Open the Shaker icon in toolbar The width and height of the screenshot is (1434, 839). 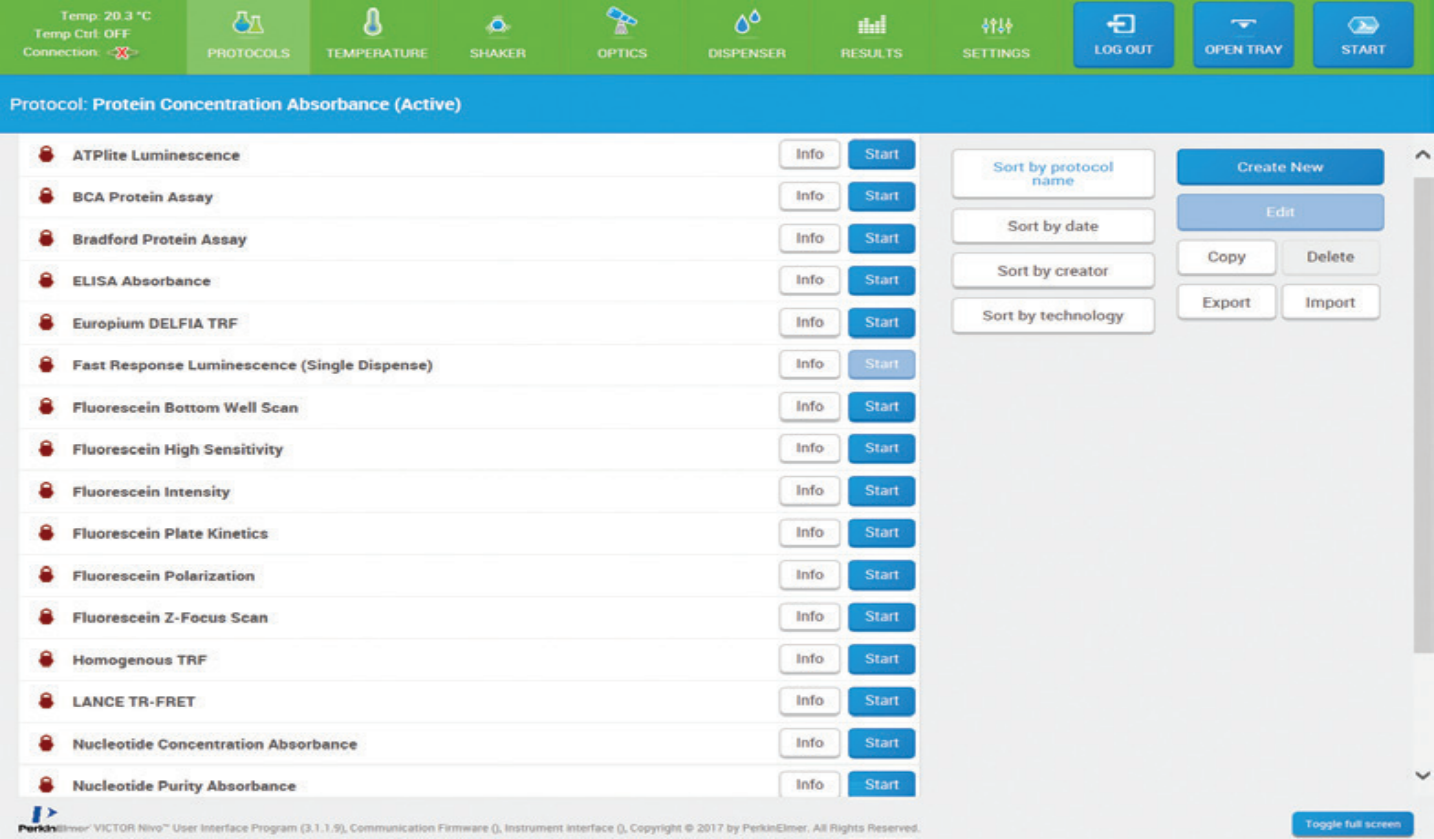(498, 24)
